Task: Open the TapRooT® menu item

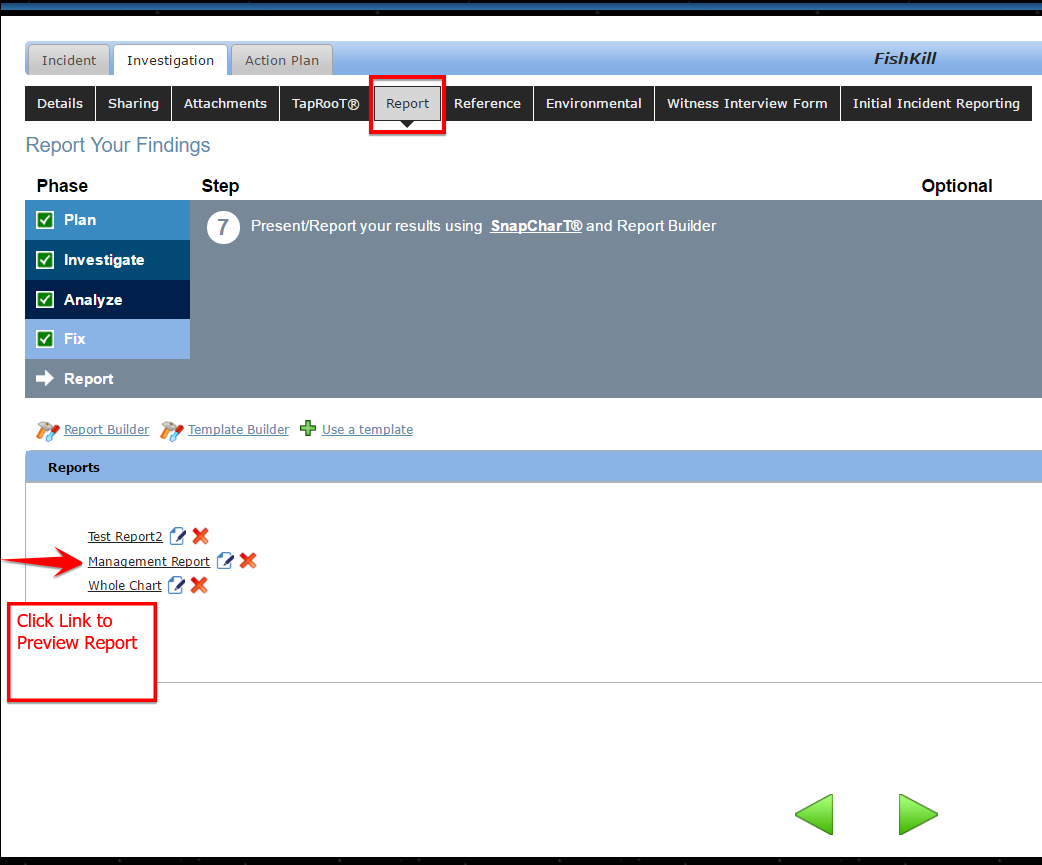Action: pos(325,103)
